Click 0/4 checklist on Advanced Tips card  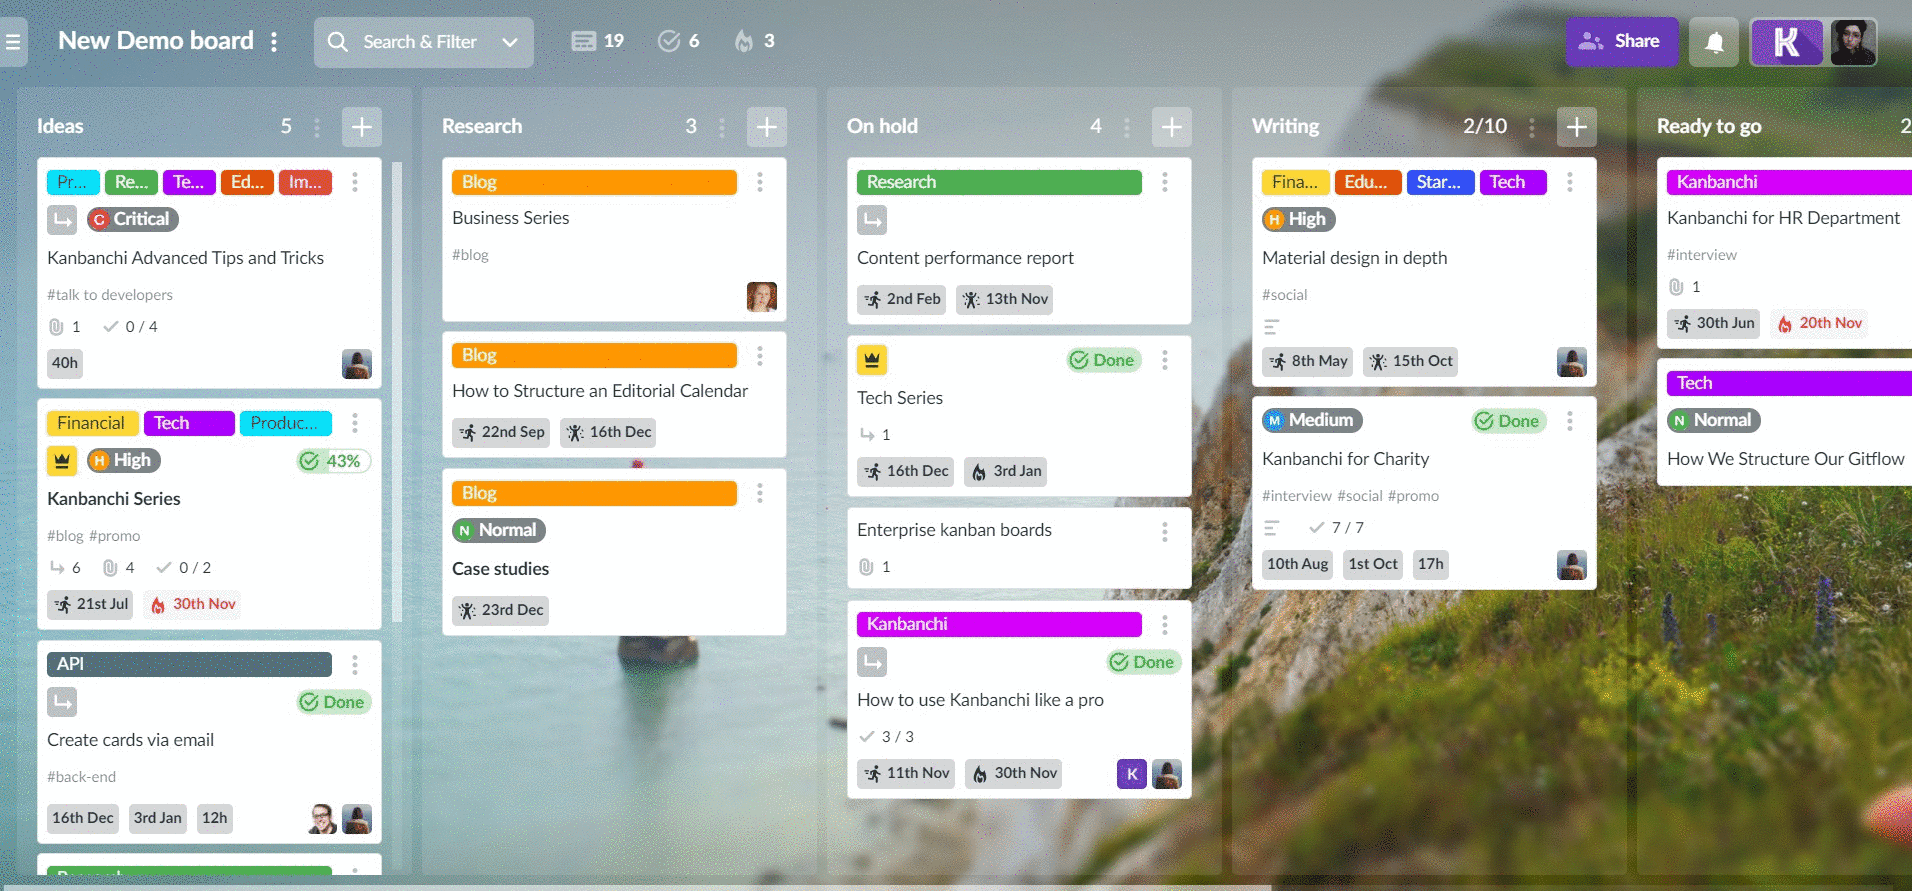point(131,327)
